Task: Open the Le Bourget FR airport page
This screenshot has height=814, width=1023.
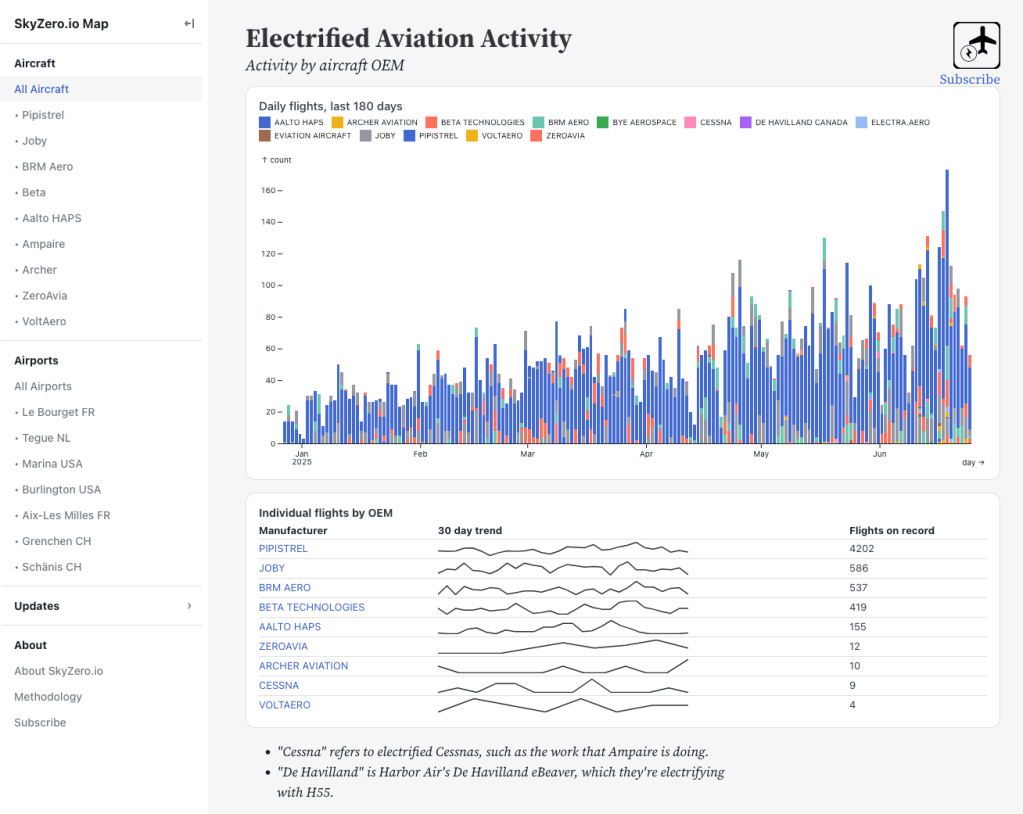Action: (x=58, y=412)
